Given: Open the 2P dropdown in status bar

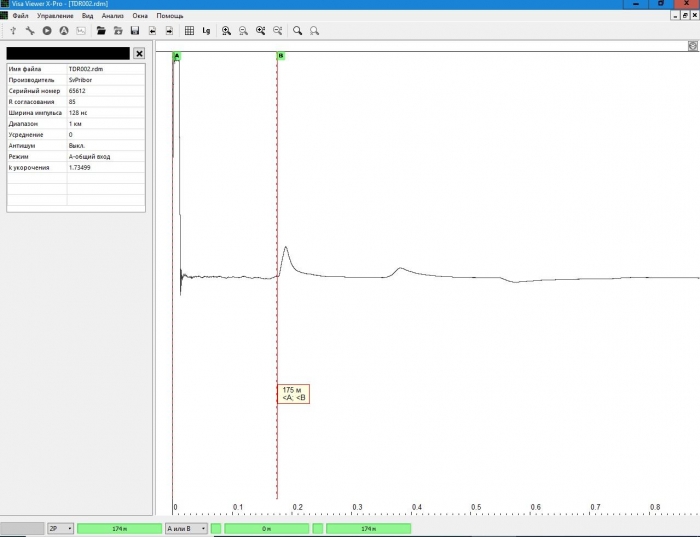Looking at the screenshot, I should [61, 529].
